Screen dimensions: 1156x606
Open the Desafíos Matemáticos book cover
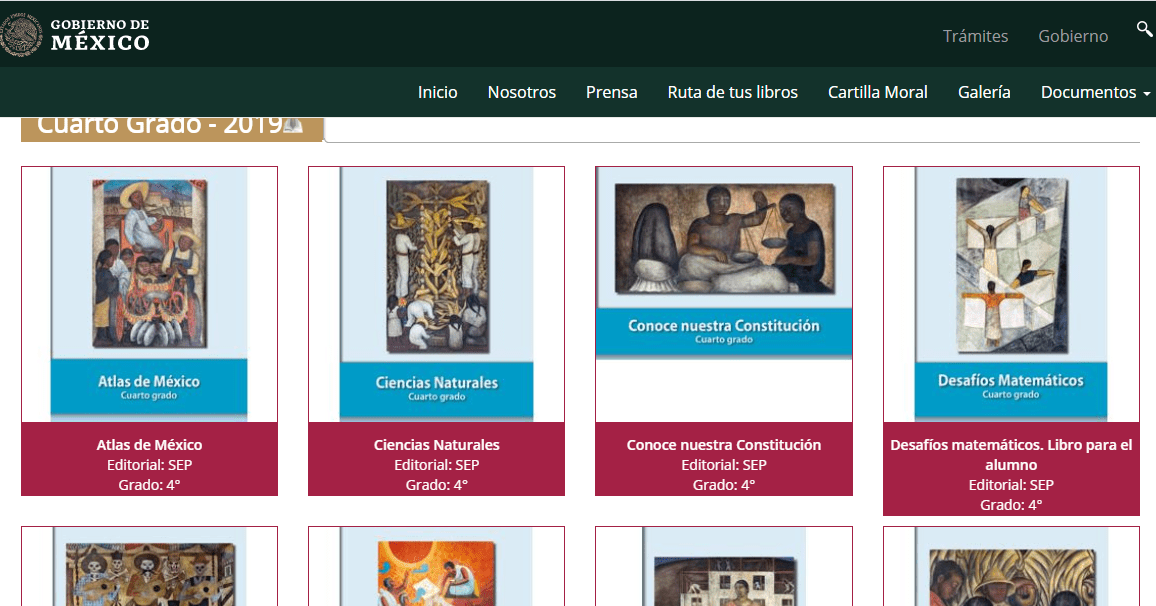click(1011, 294)
